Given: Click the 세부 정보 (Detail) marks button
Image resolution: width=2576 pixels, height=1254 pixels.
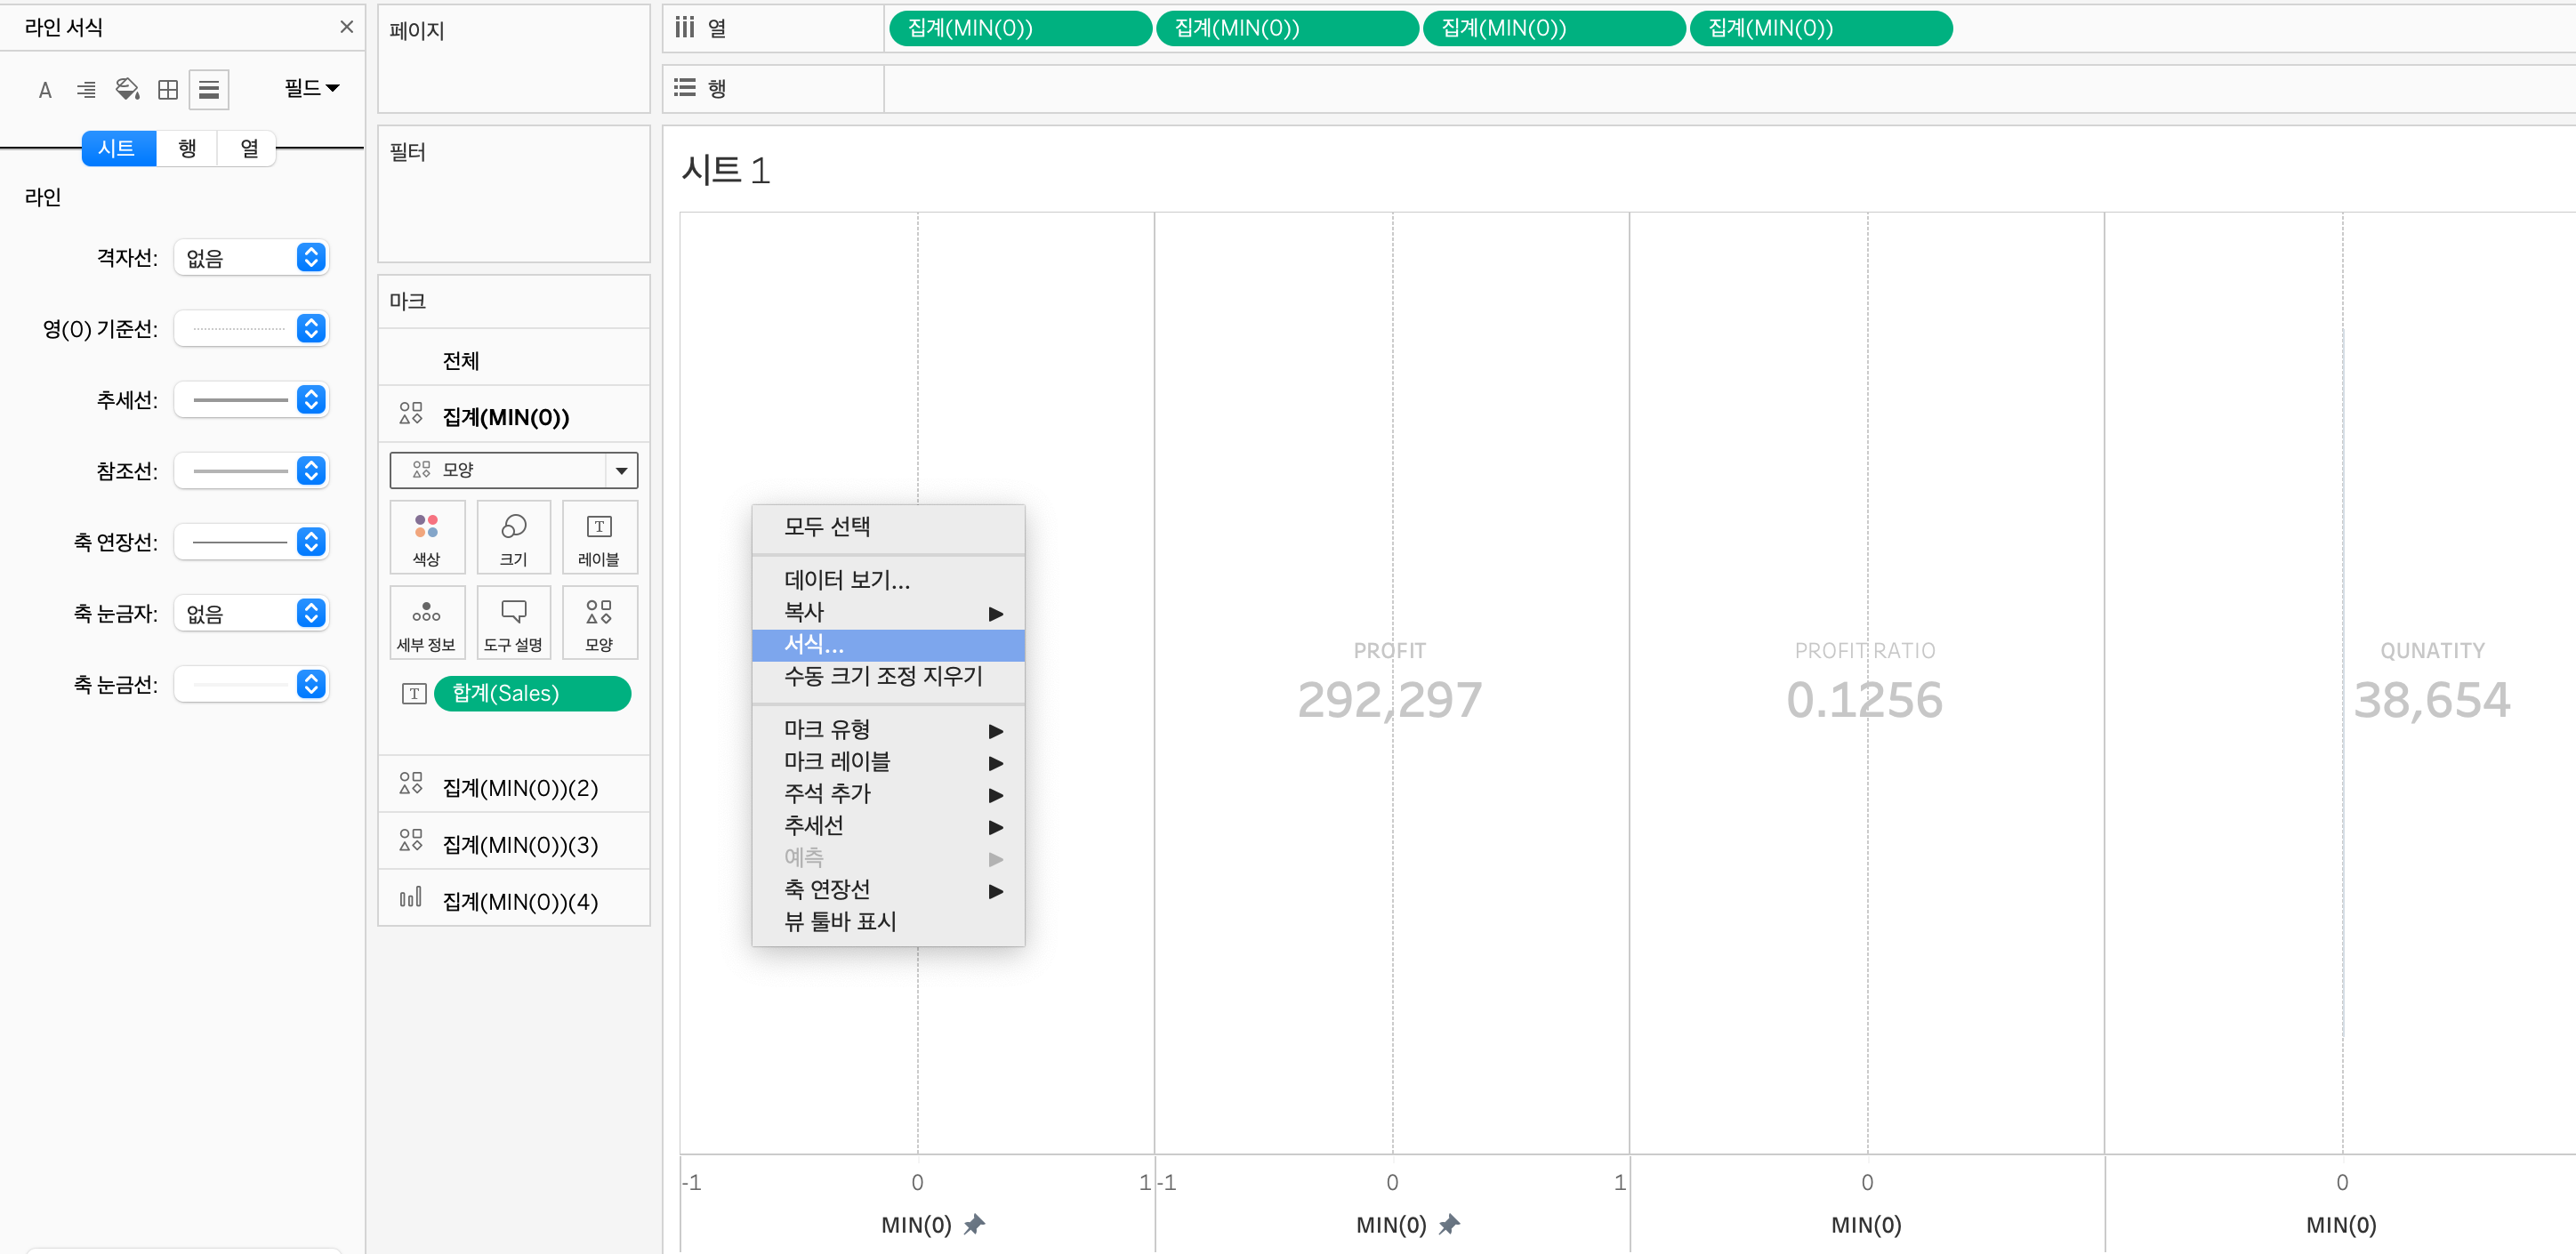Looking at the screenshot, I should coord(426,623).
